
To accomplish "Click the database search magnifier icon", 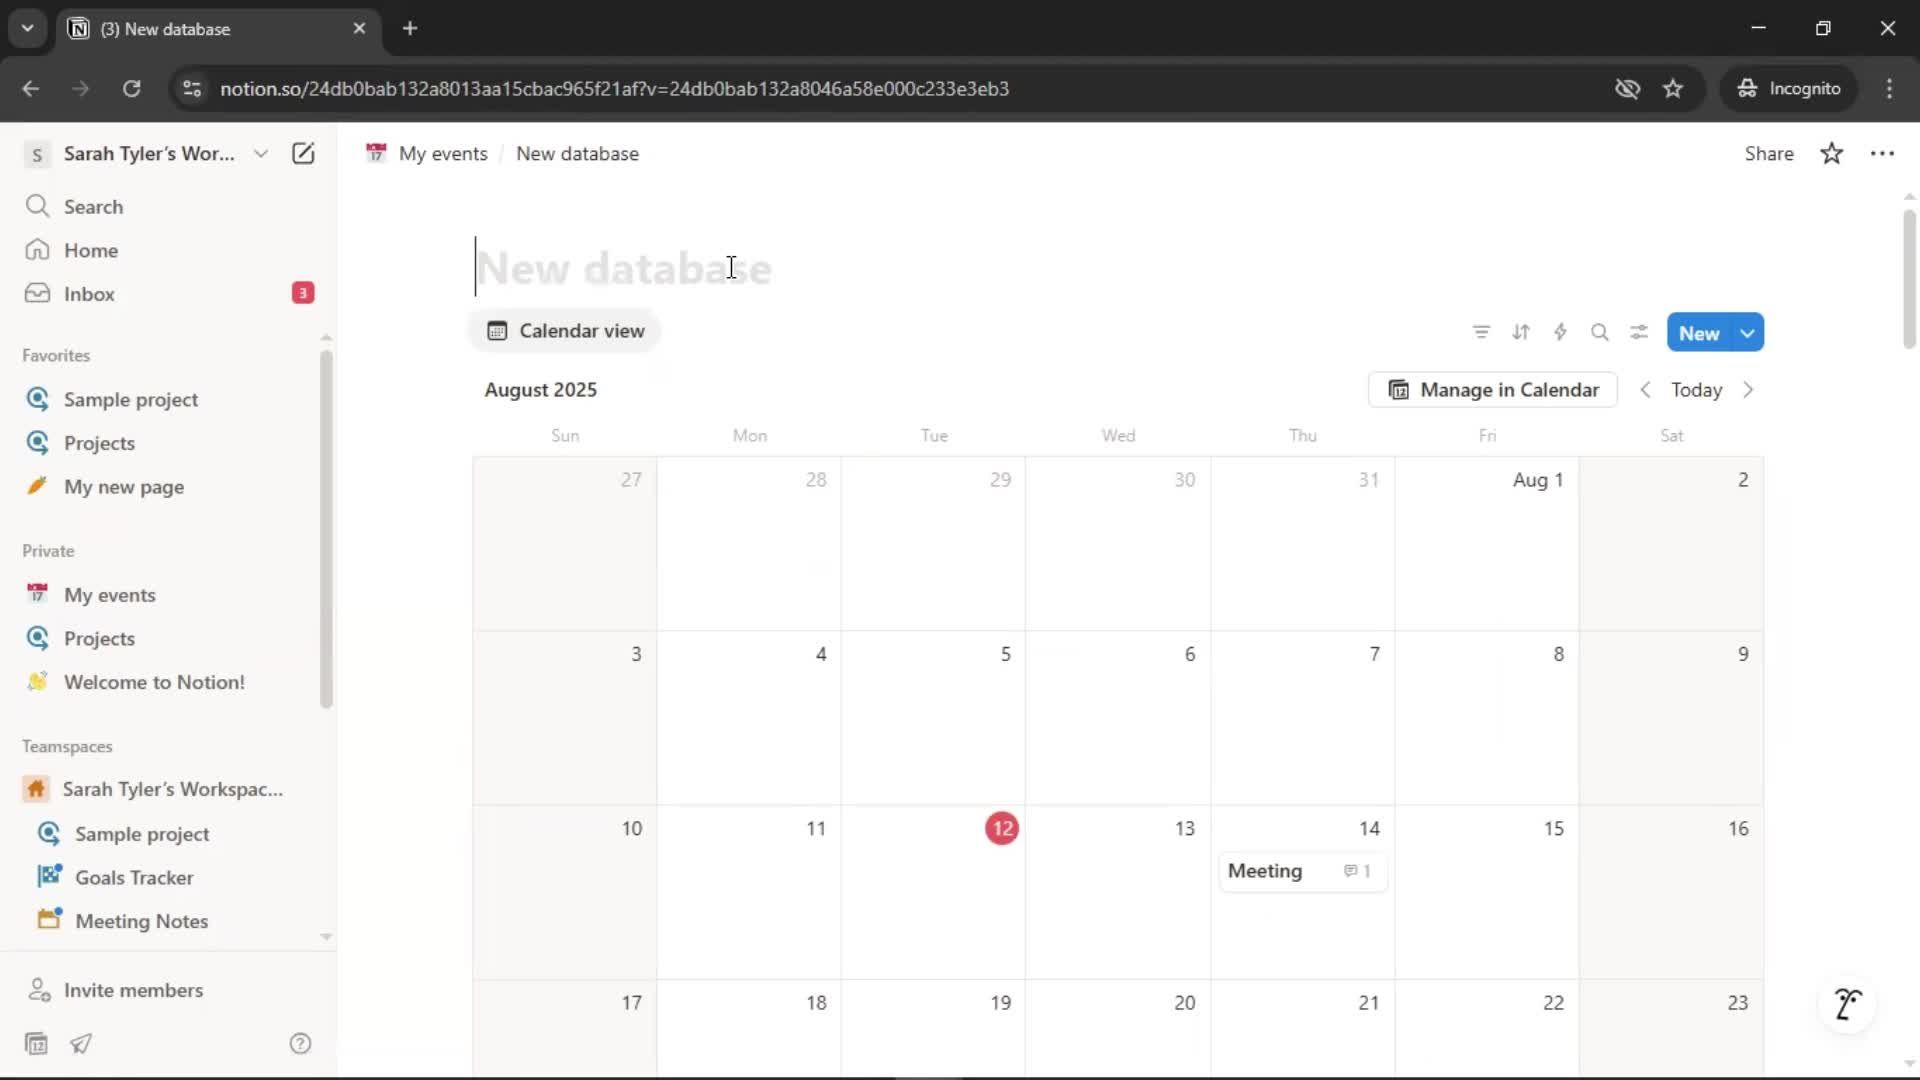I will (1600, 332).
